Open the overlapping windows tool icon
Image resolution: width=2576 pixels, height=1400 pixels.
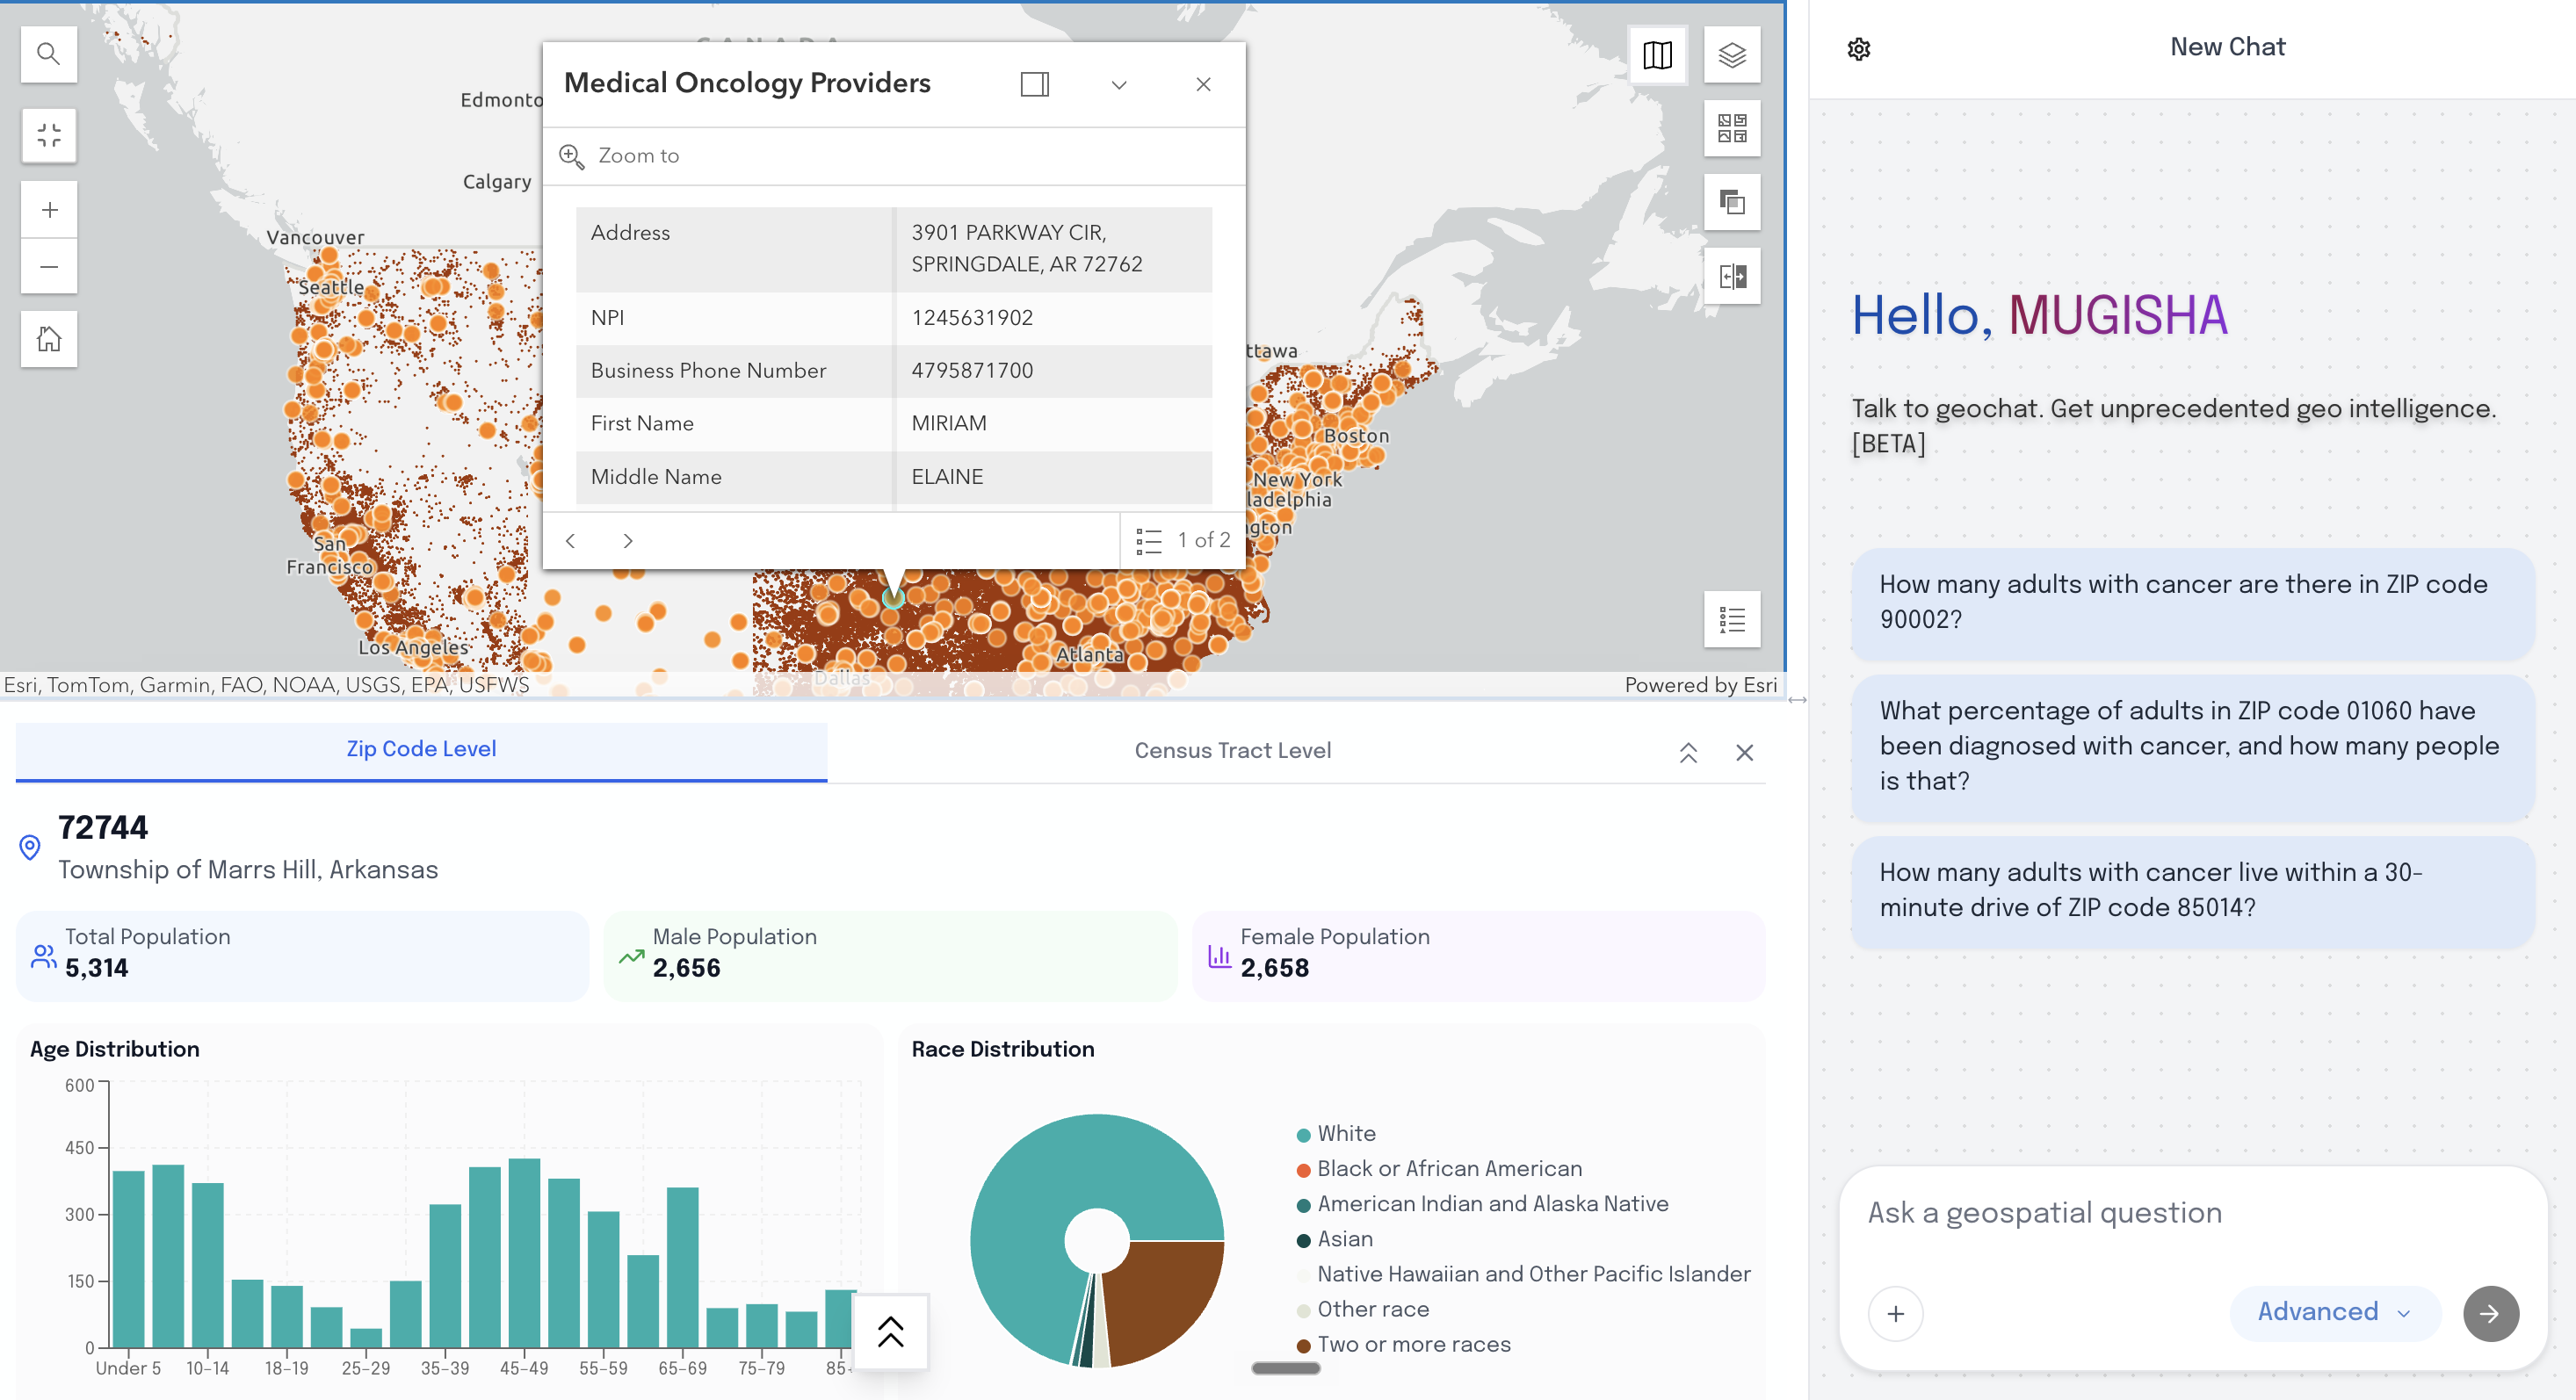pyautogui.click(x=1732, y=202)
